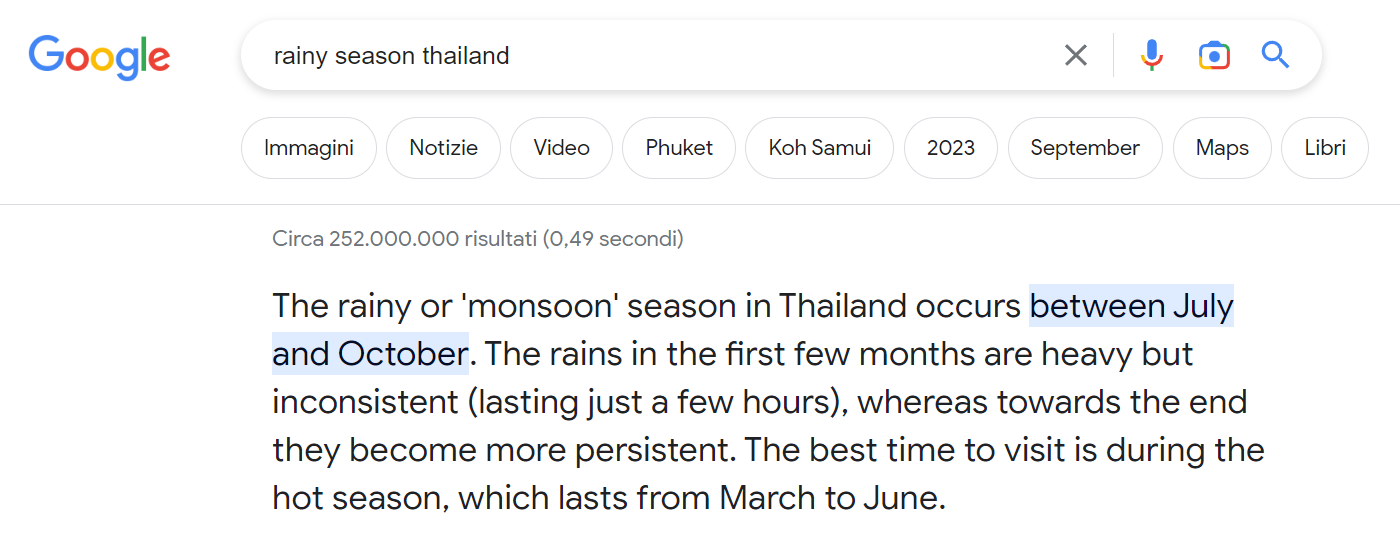Click the blue magnifying glass search button

[1275, 55]
